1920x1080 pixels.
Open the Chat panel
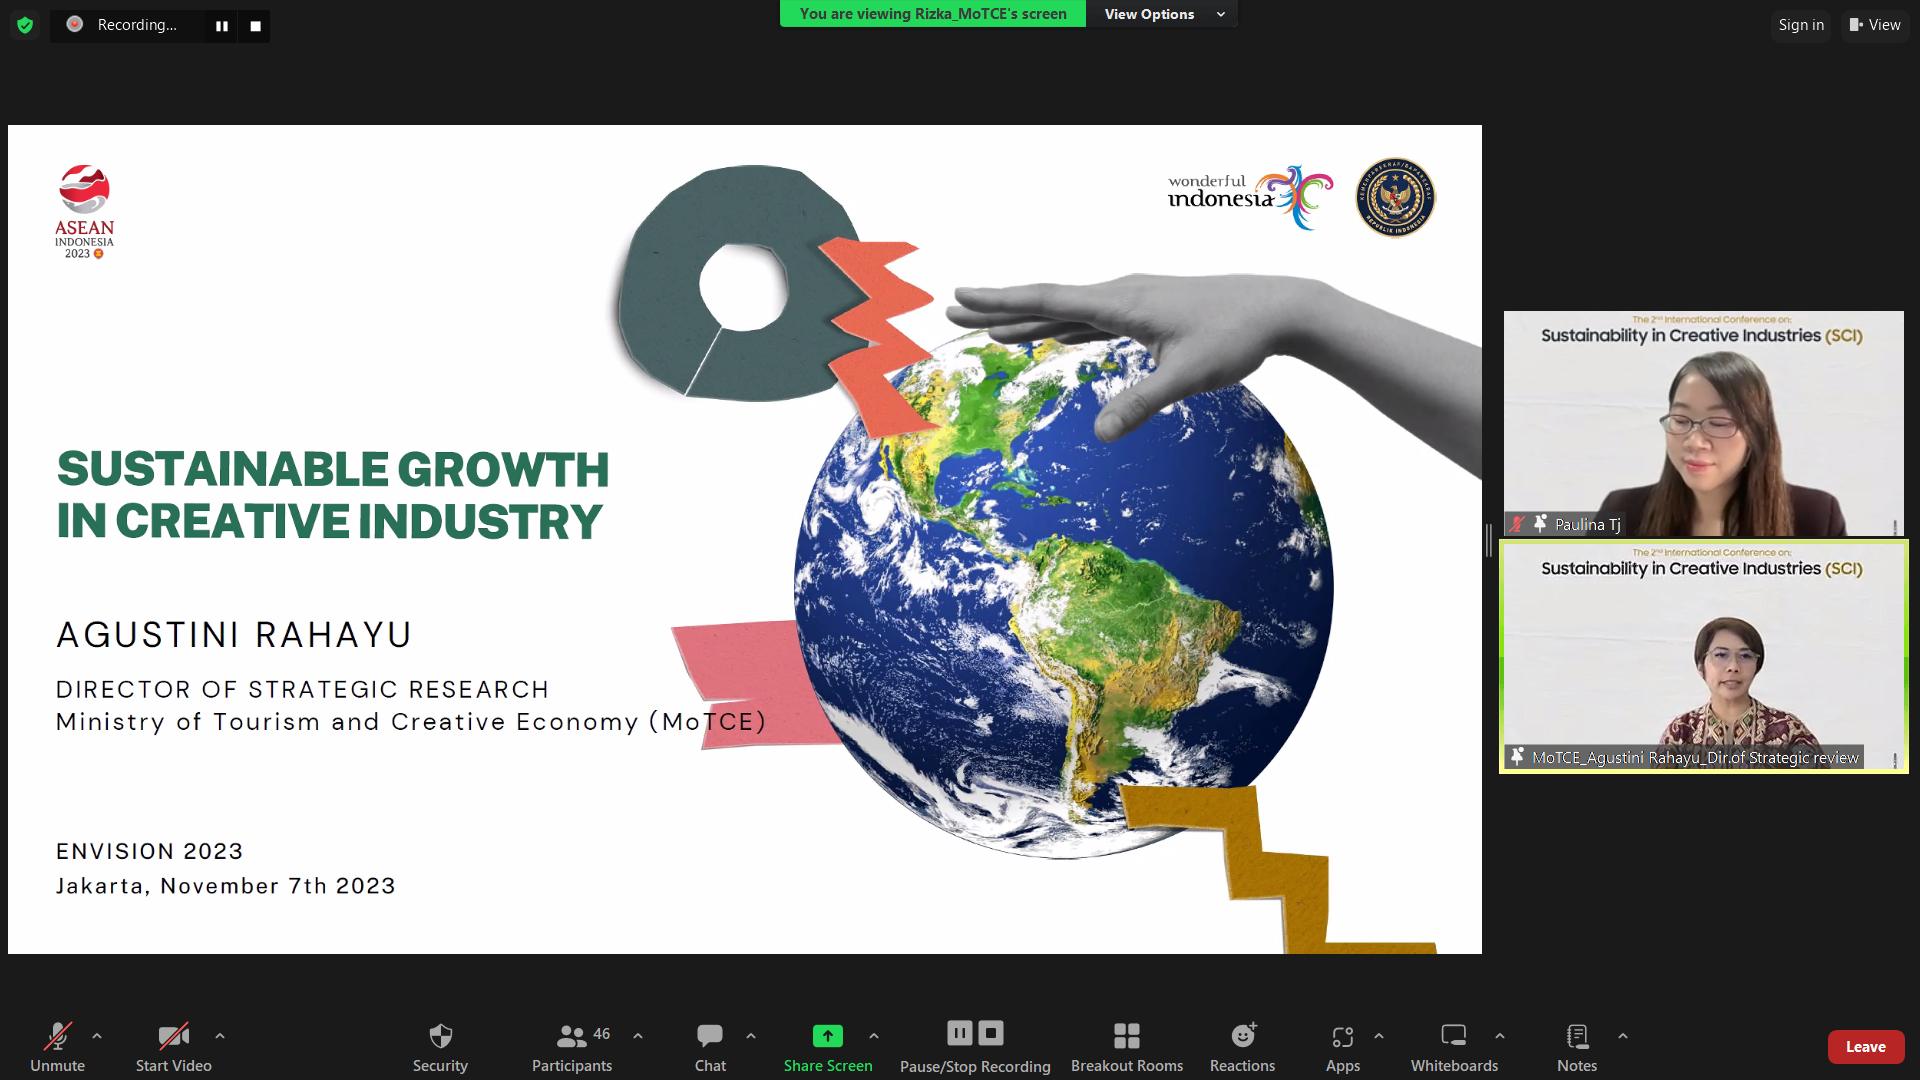[x=710, y=1036]
